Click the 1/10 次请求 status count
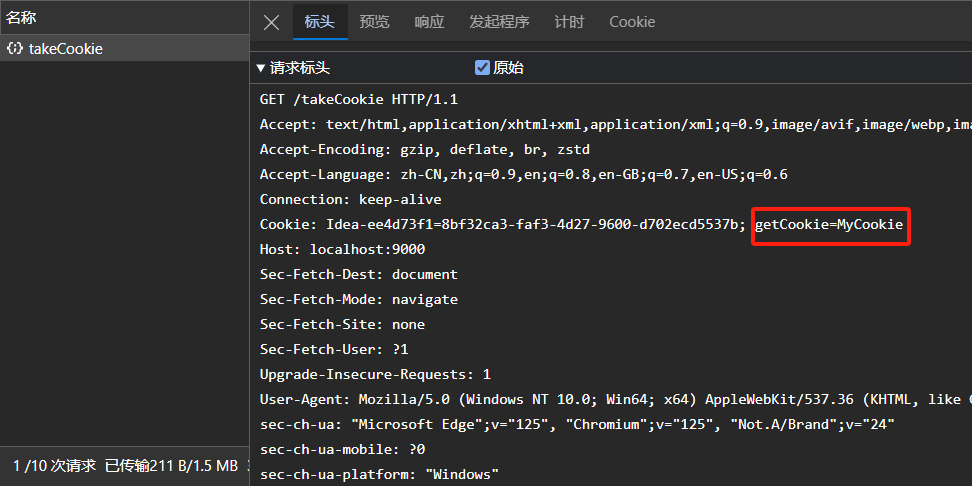Image resolution: width=972 pixels, height=486 pixels. 55,465
